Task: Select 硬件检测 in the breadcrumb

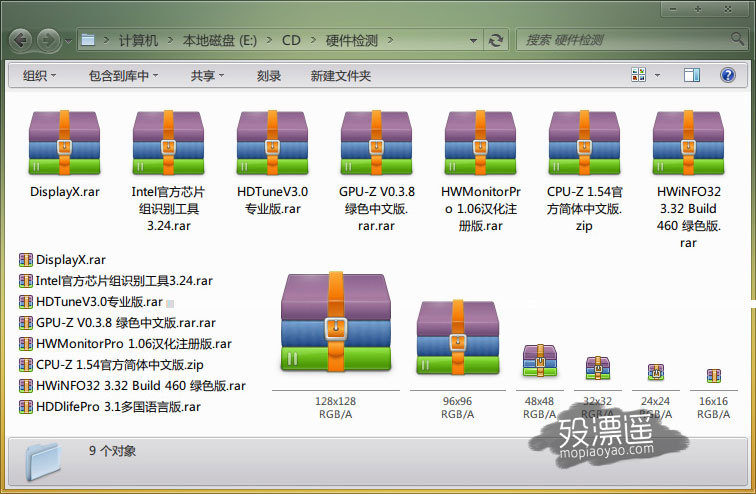Action: pyautogui.click(x=352, y=40)
